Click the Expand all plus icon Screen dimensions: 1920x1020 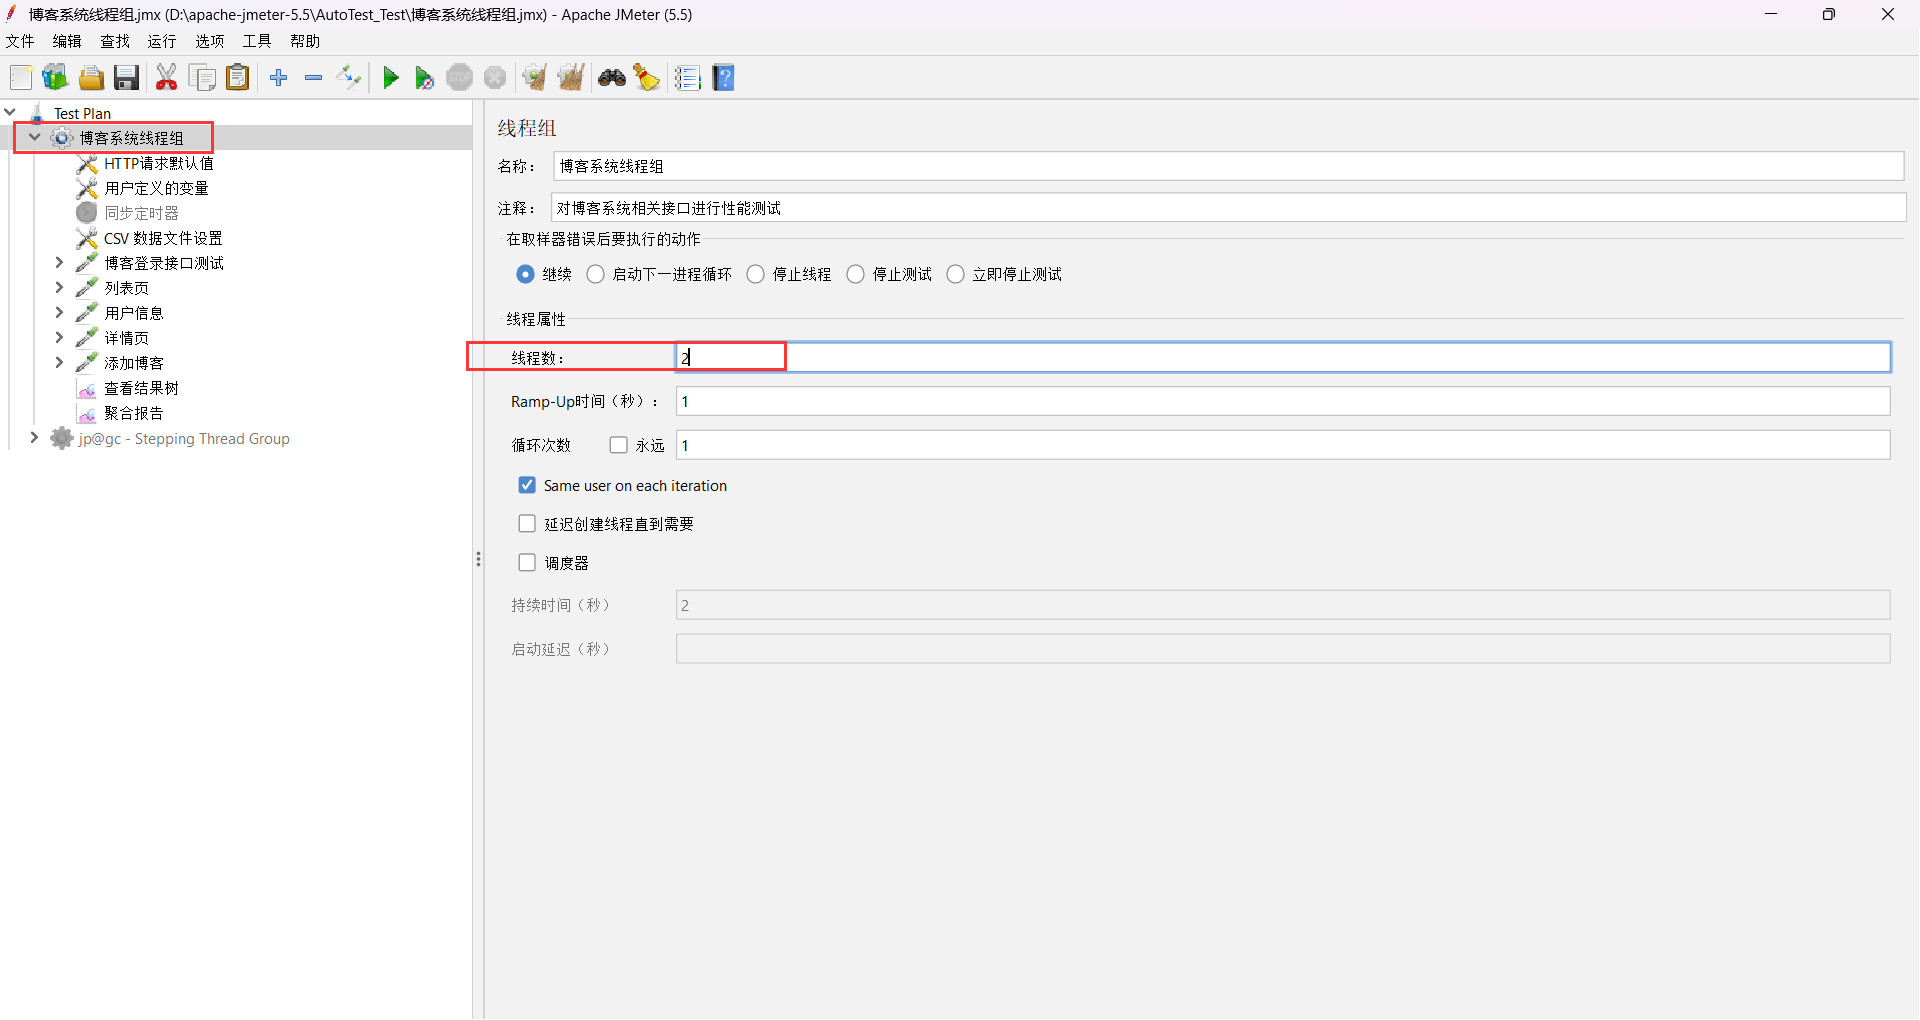click(x=279, y=78)
